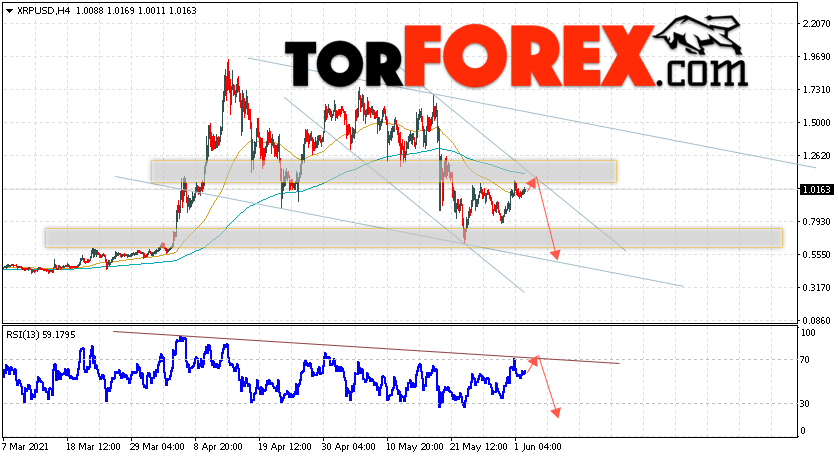Select the 29 Mar 04:00 date label
Image resolution: width=838 pixels, height=458 pixels.
tap(157, 447)
